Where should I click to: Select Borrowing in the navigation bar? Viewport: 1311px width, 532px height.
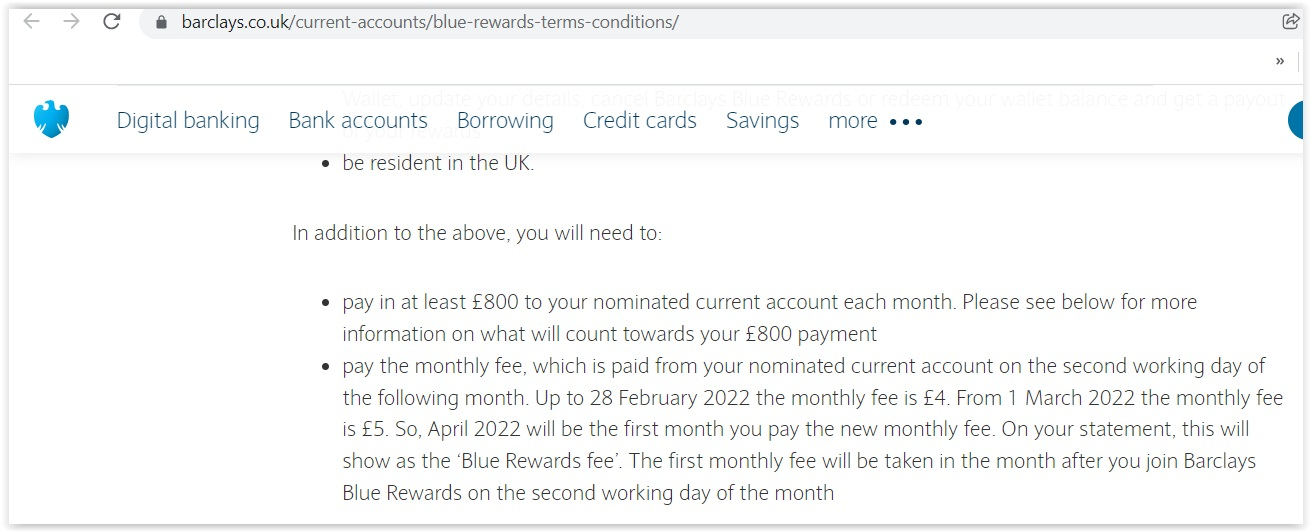point(505,121)
